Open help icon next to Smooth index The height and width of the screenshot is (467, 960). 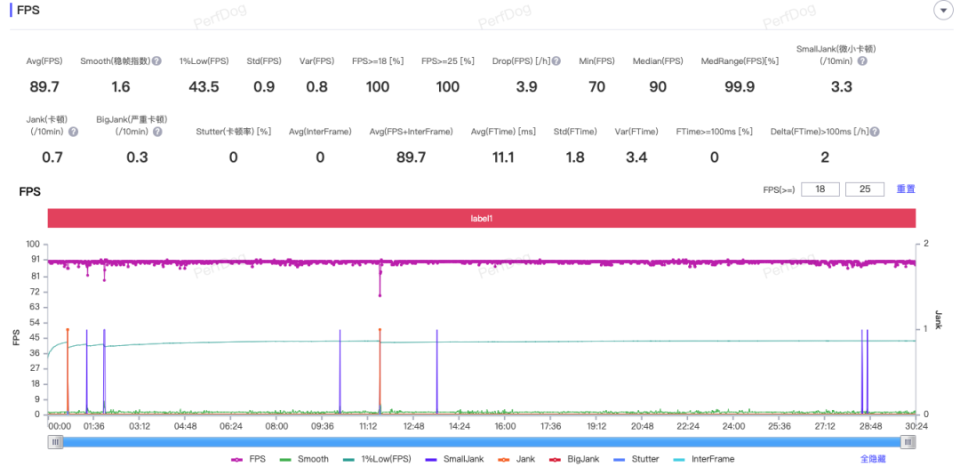pyautogui.click(x=157, y=61)
